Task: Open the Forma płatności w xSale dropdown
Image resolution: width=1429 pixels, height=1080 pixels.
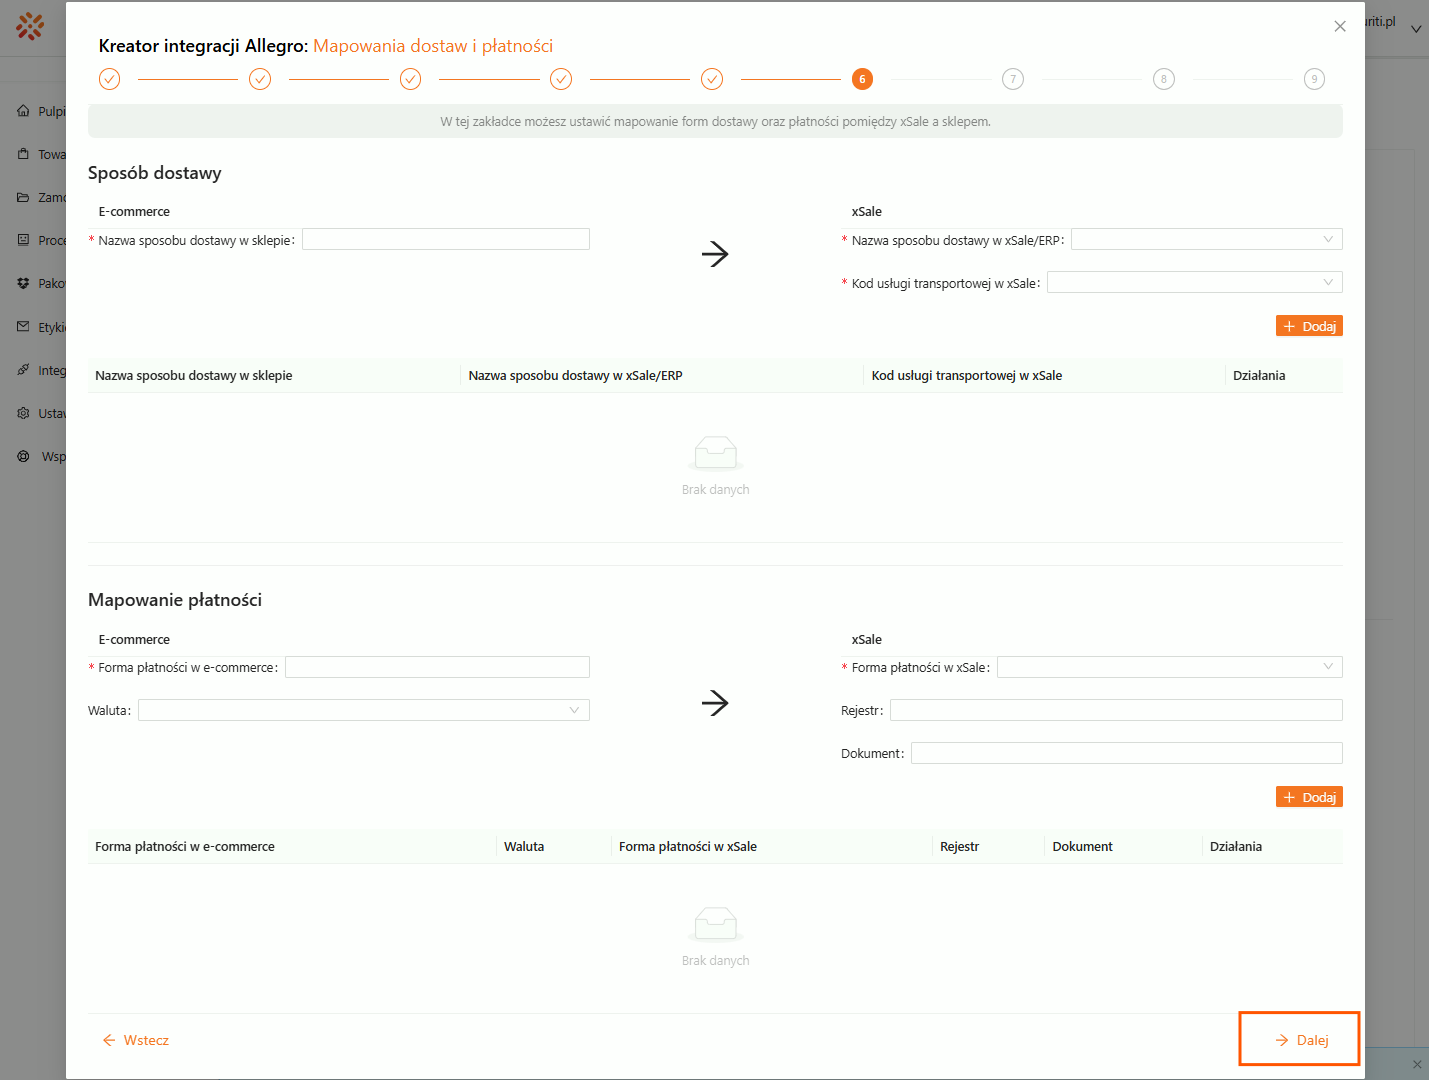Action: point(1169,667)
